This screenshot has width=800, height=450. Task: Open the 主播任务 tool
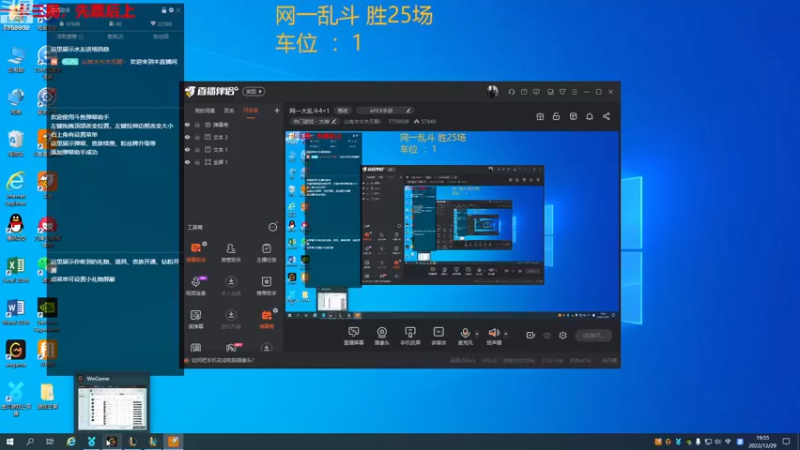click(x=266, y=252)
